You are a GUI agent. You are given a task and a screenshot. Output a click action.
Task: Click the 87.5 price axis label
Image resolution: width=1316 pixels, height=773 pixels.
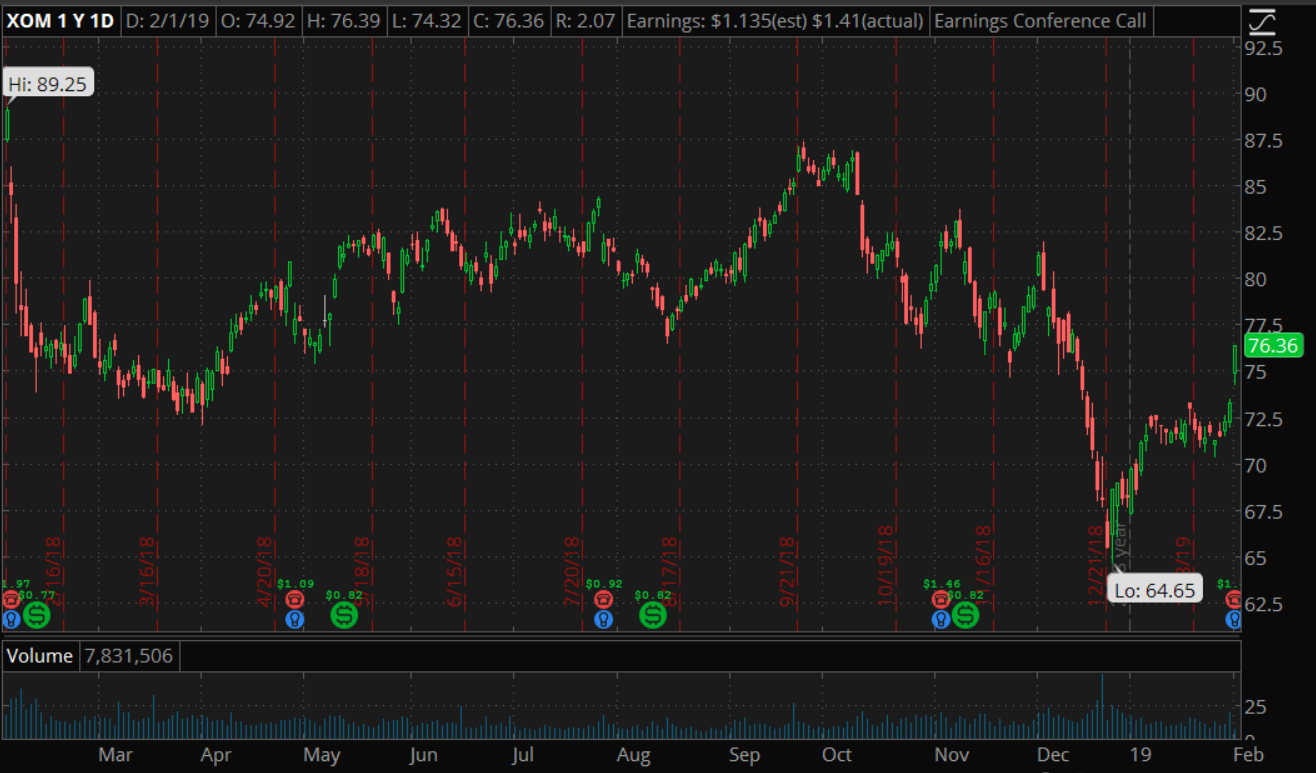tap(1266, 141)
